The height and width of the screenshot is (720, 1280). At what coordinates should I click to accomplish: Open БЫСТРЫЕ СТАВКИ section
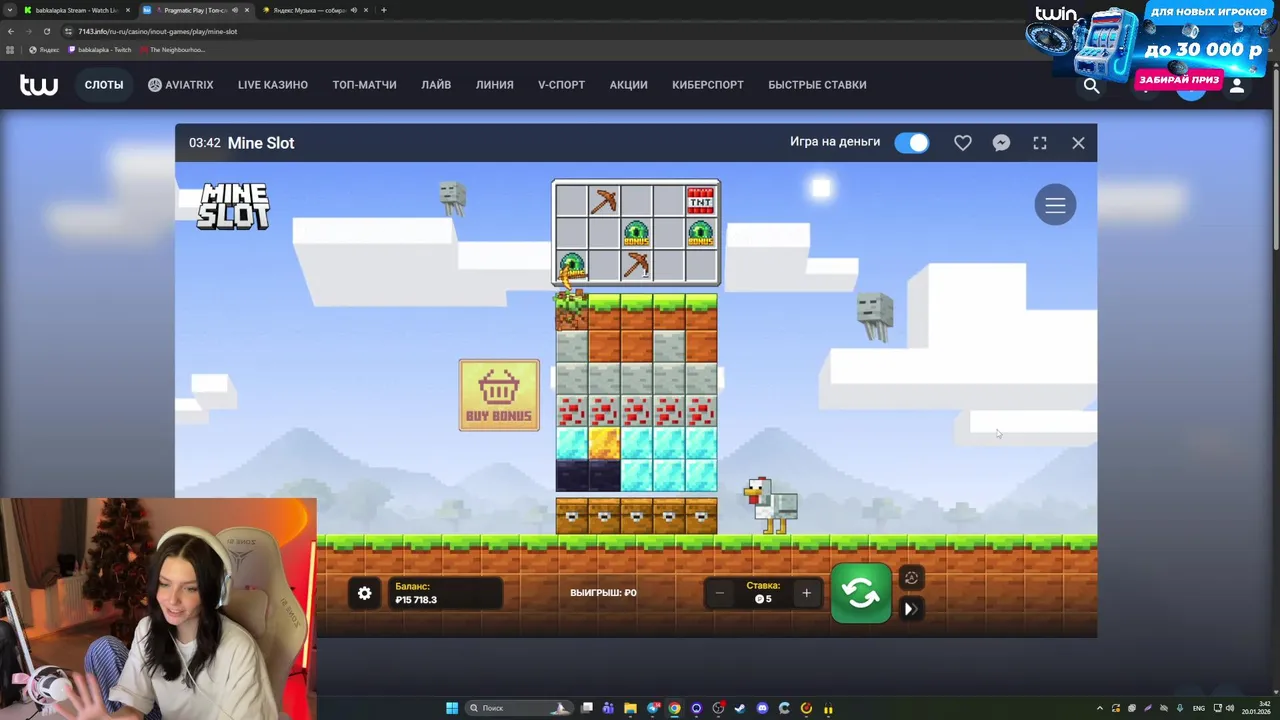tap(817, 85)
